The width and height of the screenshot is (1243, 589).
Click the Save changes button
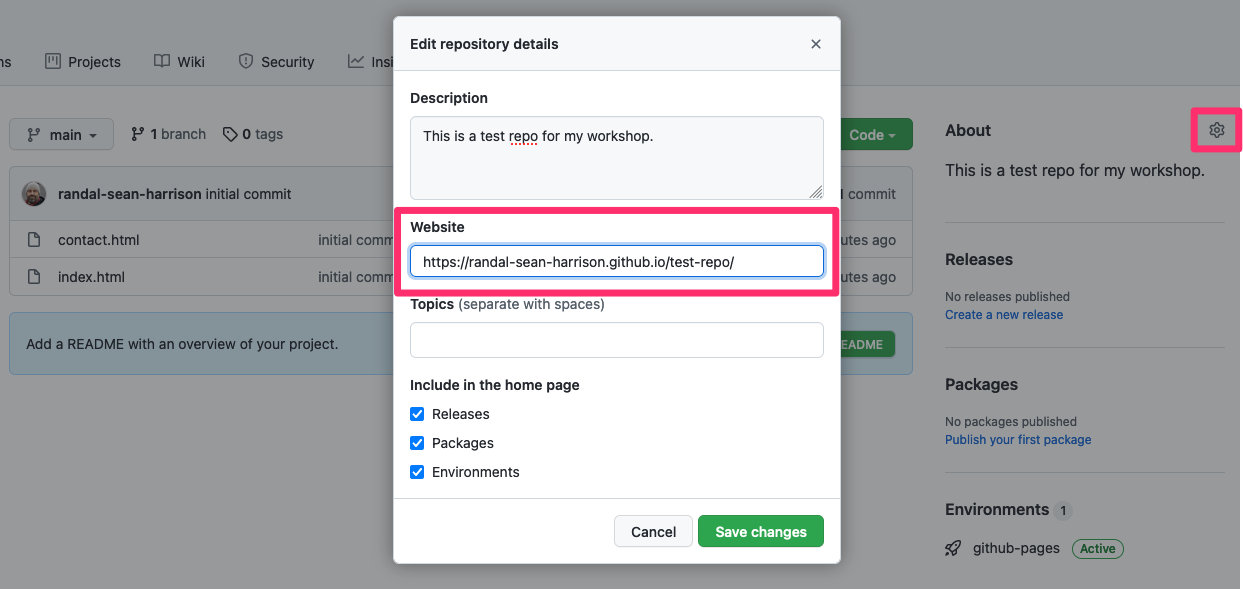point(760,532)
